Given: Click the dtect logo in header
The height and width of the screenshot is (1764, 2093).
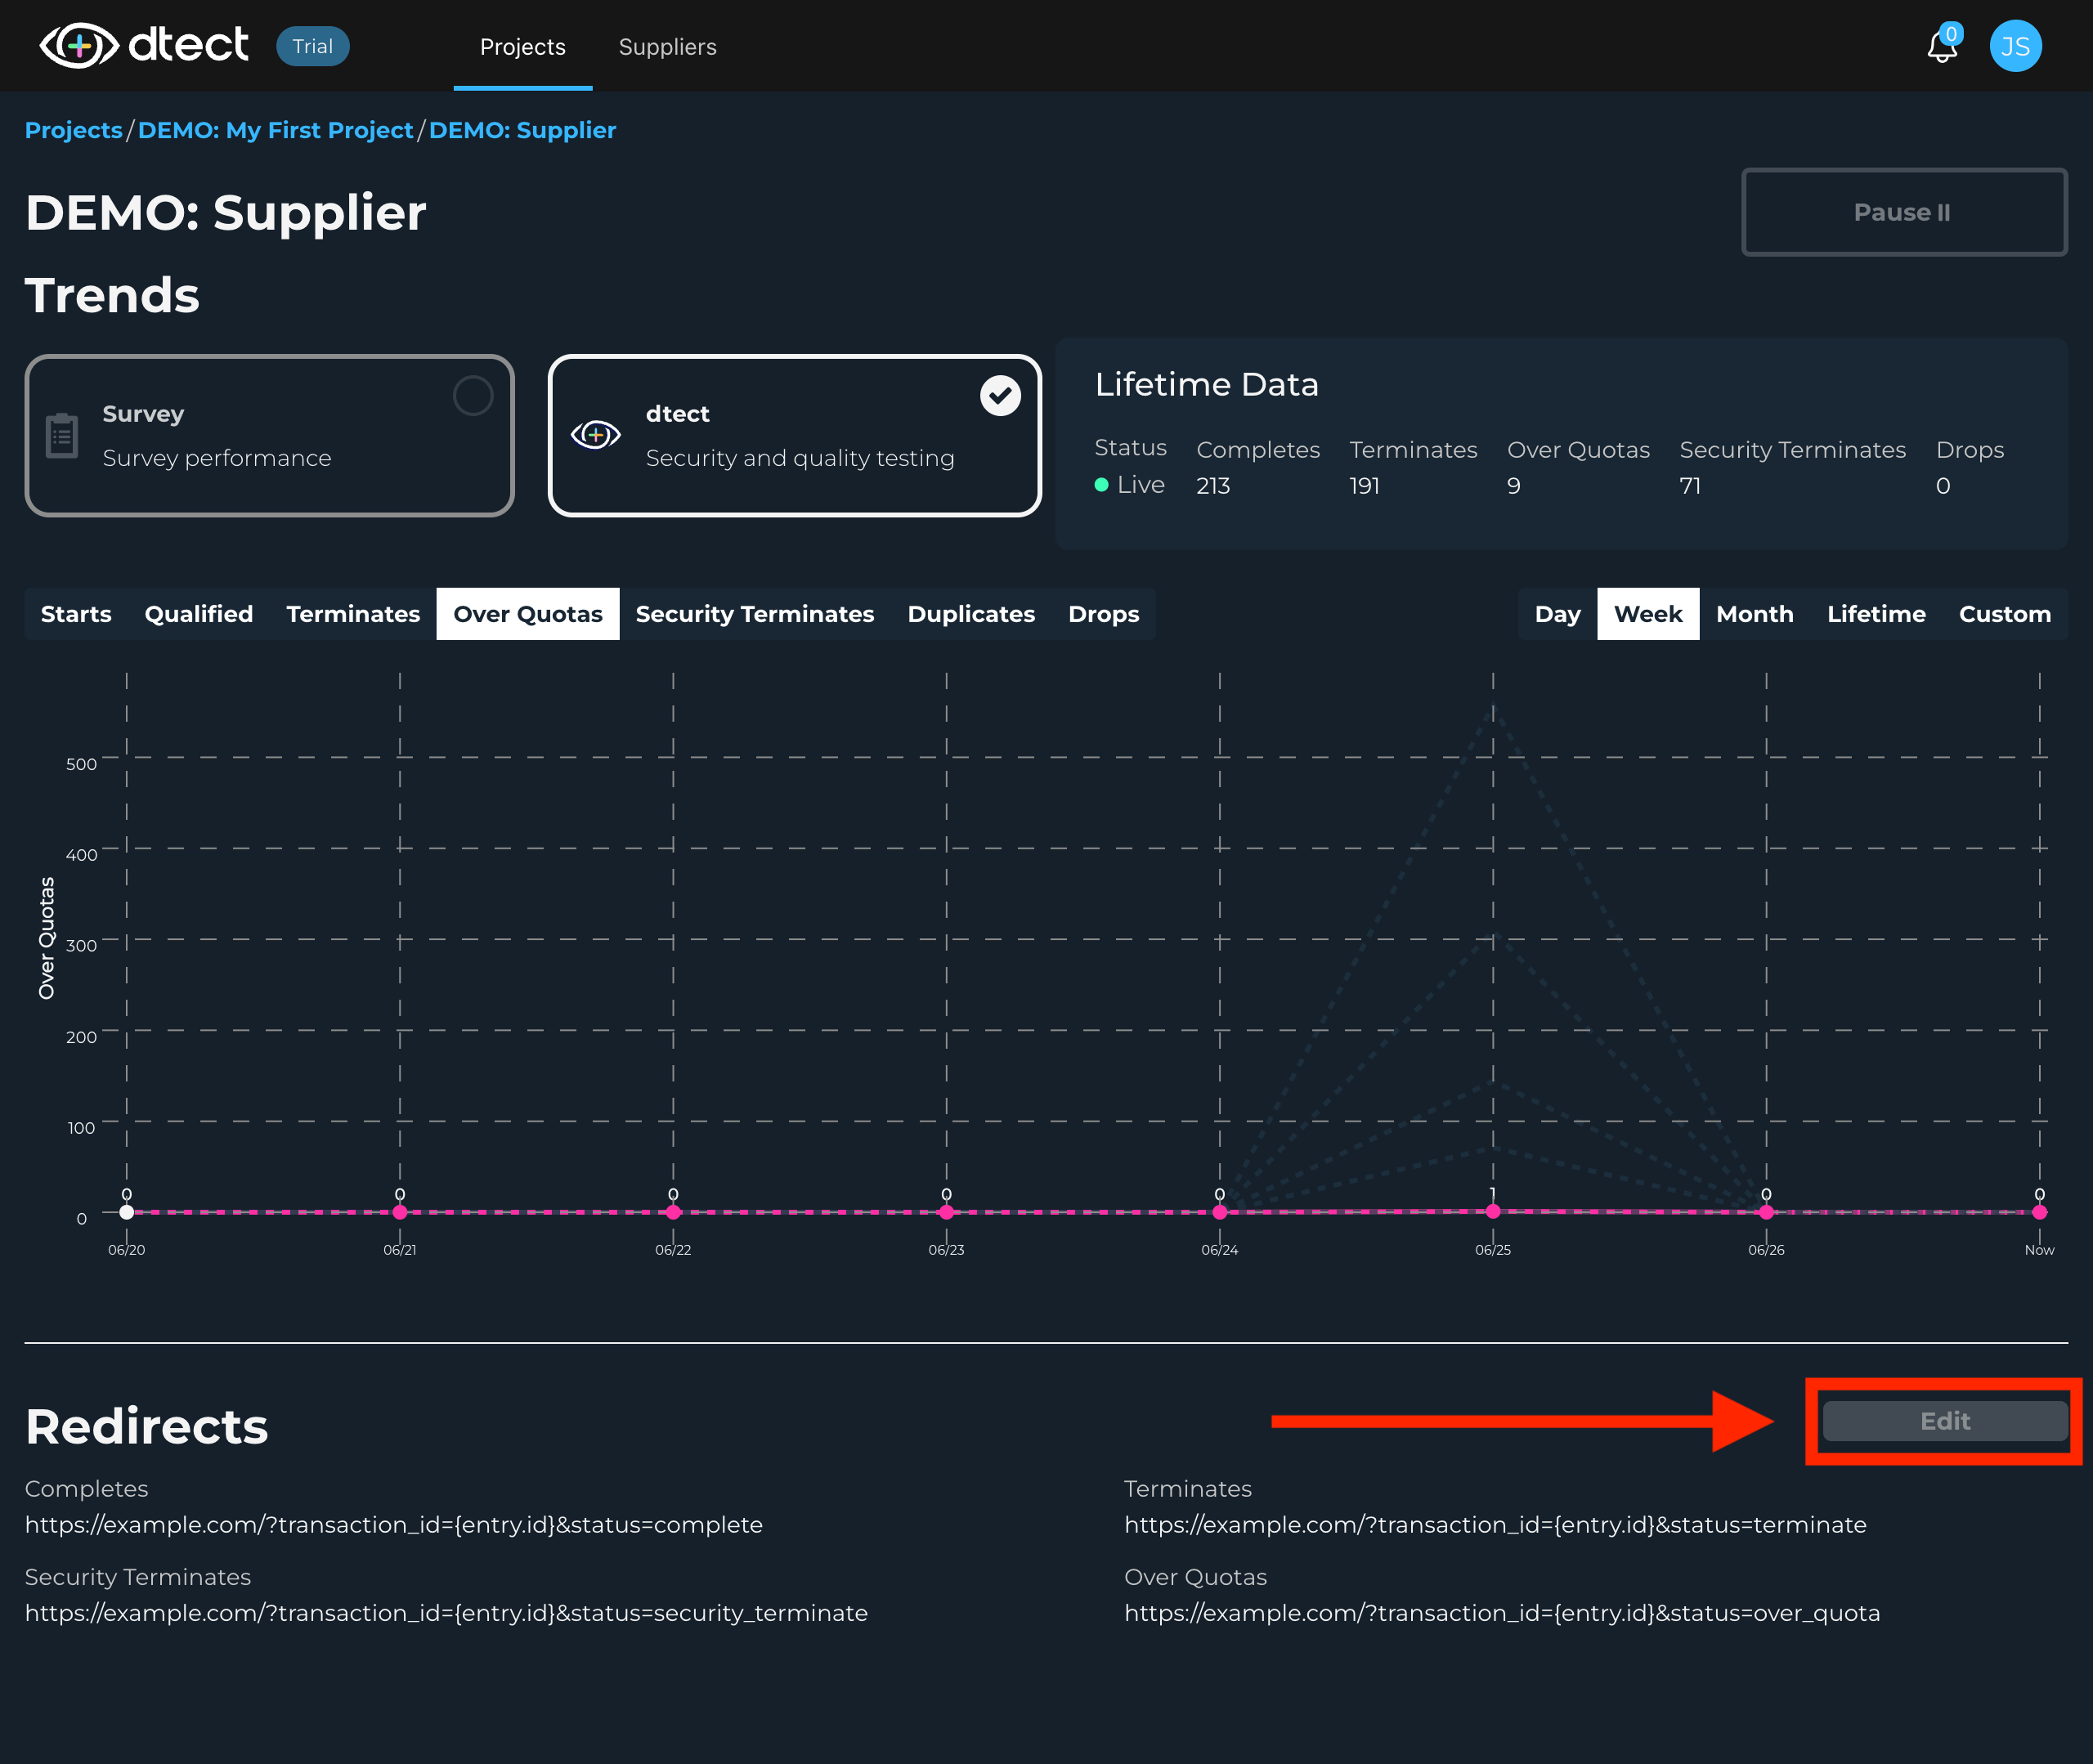Looking at the screenshot, I should (x=143, y=45).
